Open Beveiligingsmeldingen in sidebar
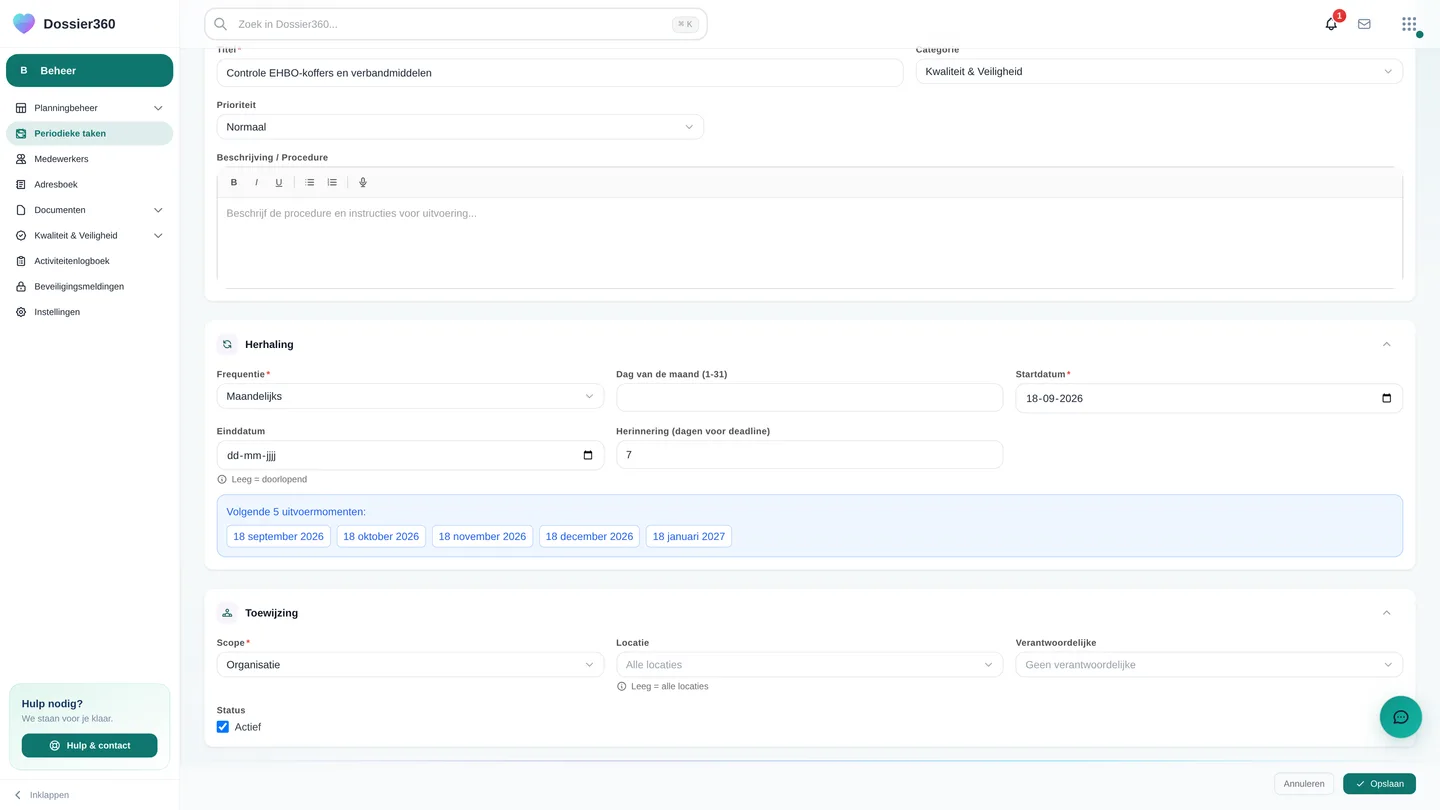Viewport: 1440px width, 810px height. pyautogui.click(x=89, y=287)
